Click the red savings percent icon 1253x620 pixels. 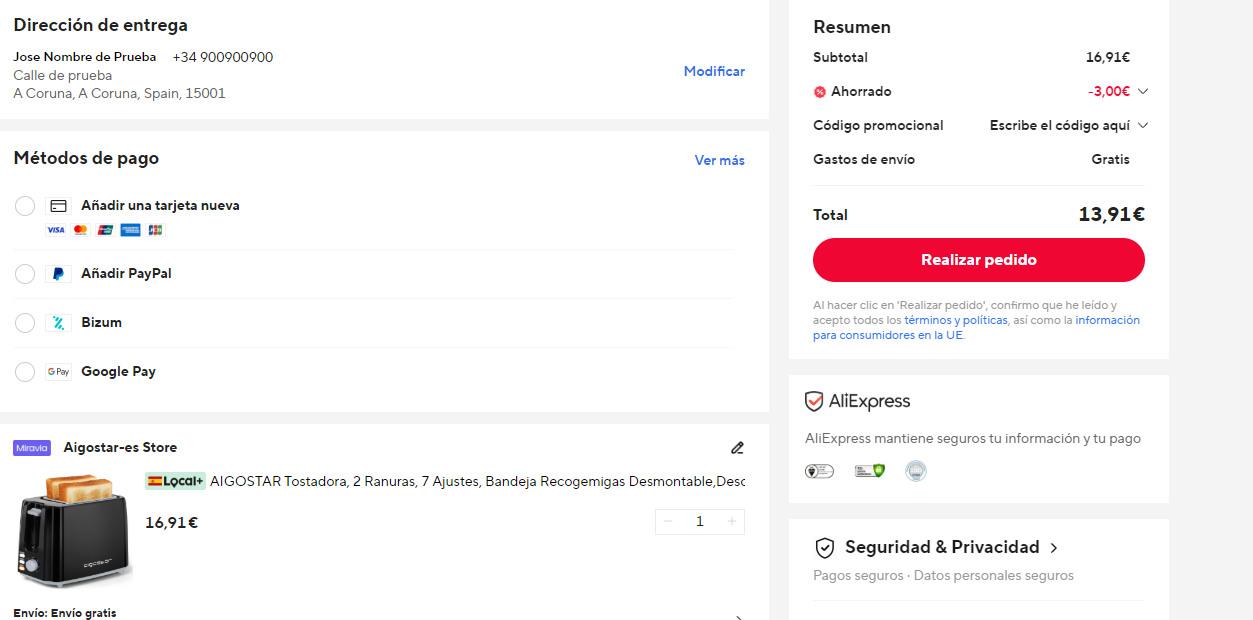coord(820,92)
